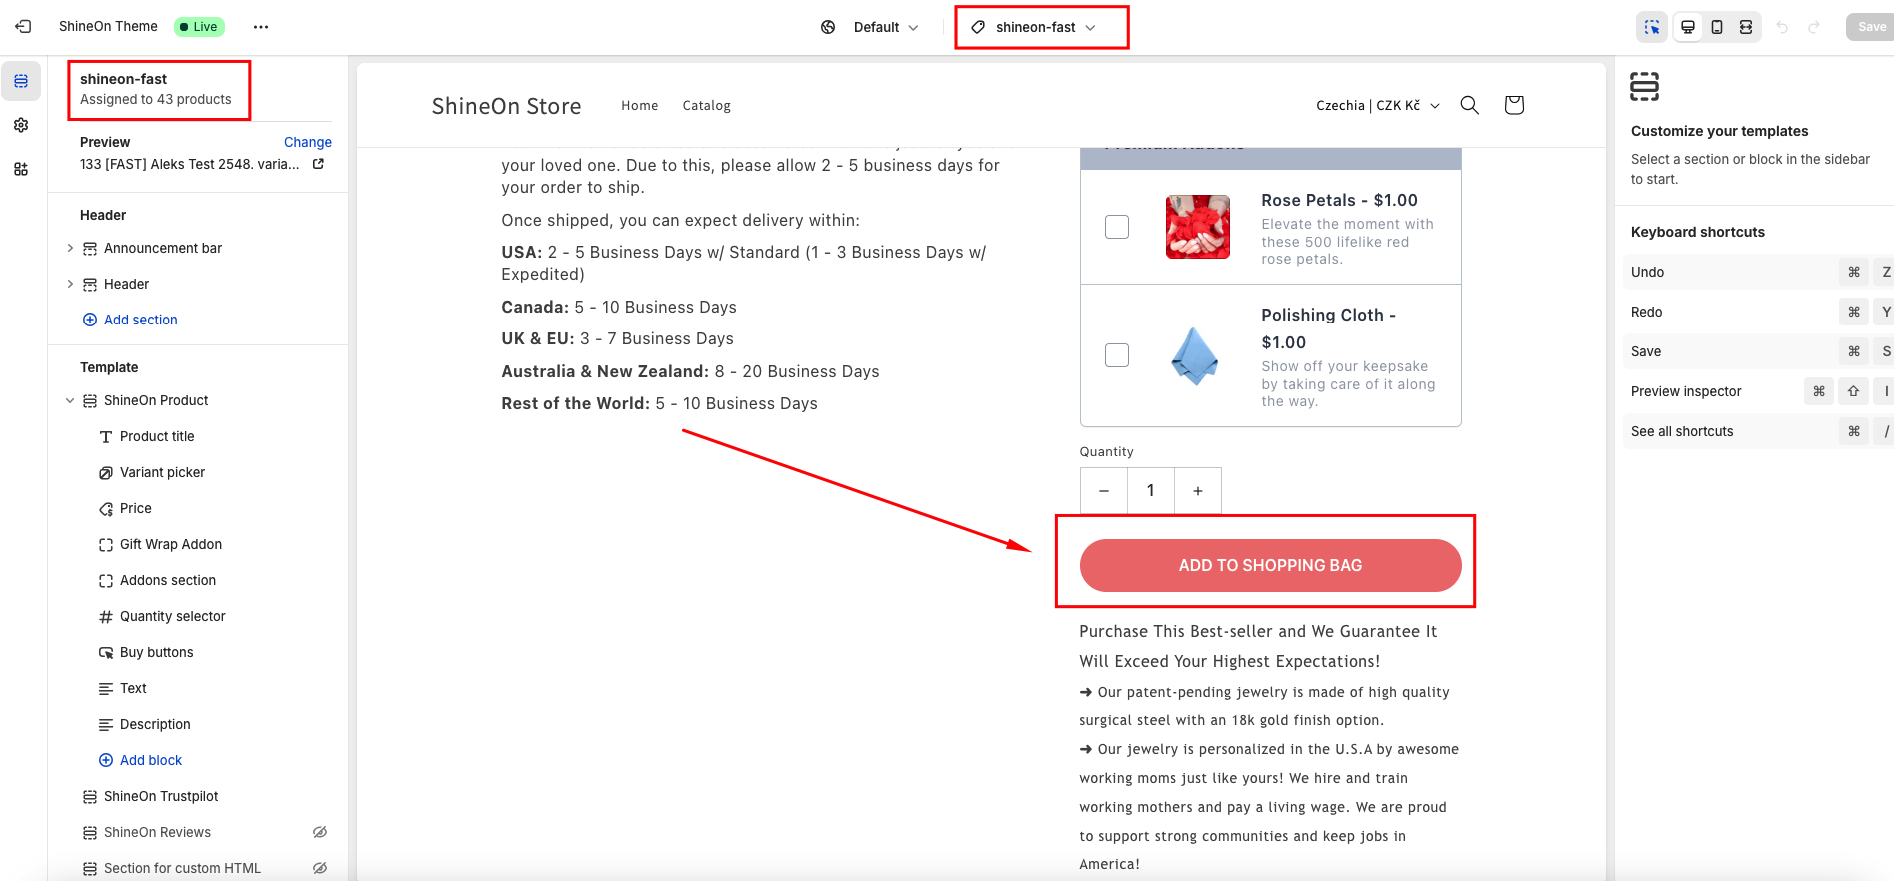Switch to fullscreen preview view
The image size is (1894, 881).
[1746, 27]
